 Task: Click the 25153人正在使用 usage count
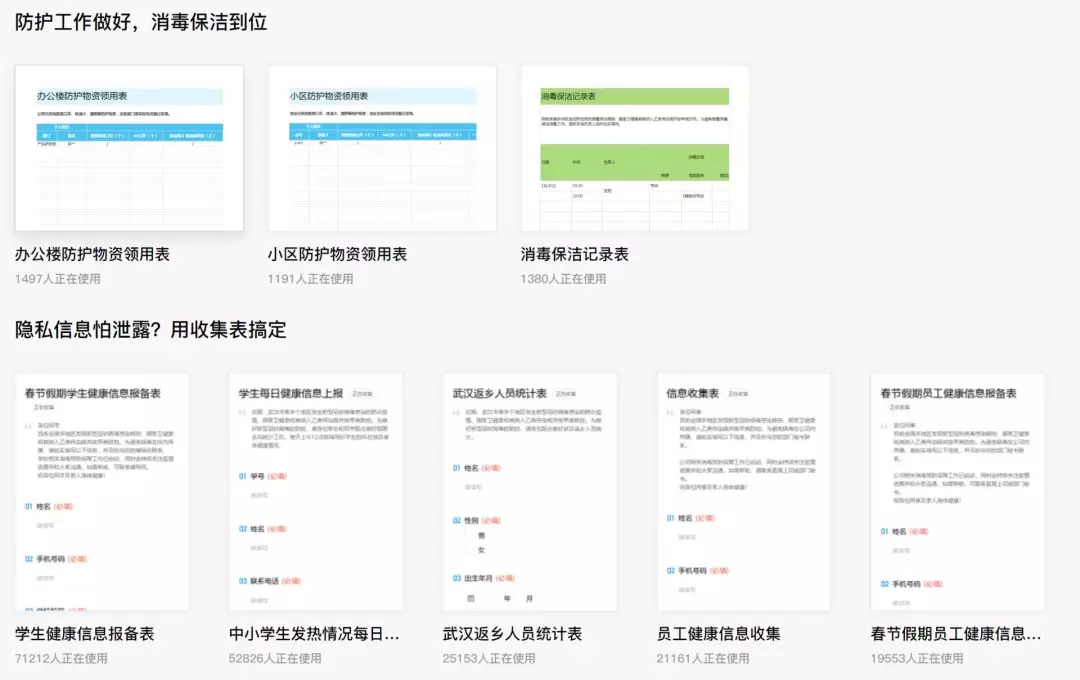pos(489,659)
